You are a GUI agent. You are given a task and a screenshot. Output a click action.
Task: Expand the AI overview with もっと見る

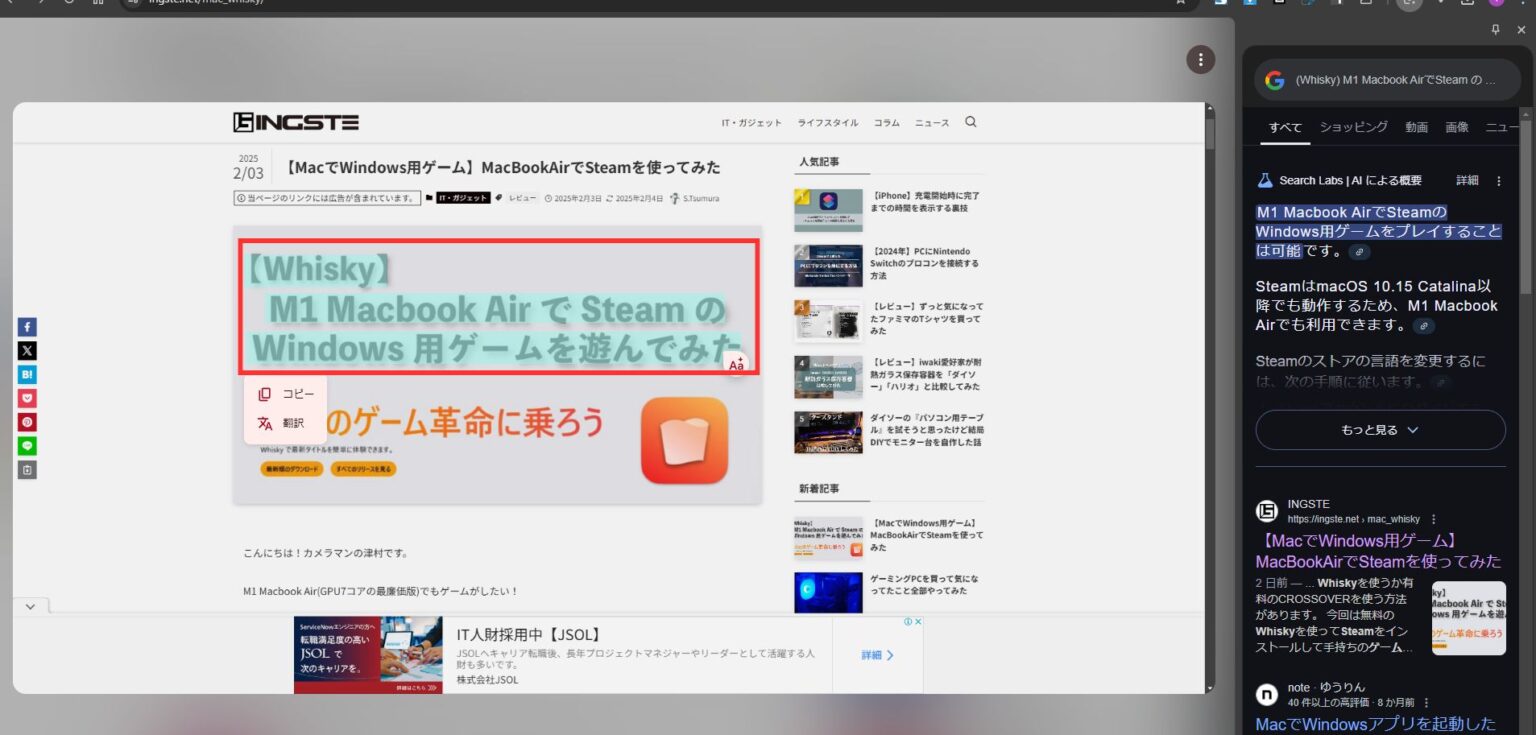pyautogui.click(x=1380, y=429)
